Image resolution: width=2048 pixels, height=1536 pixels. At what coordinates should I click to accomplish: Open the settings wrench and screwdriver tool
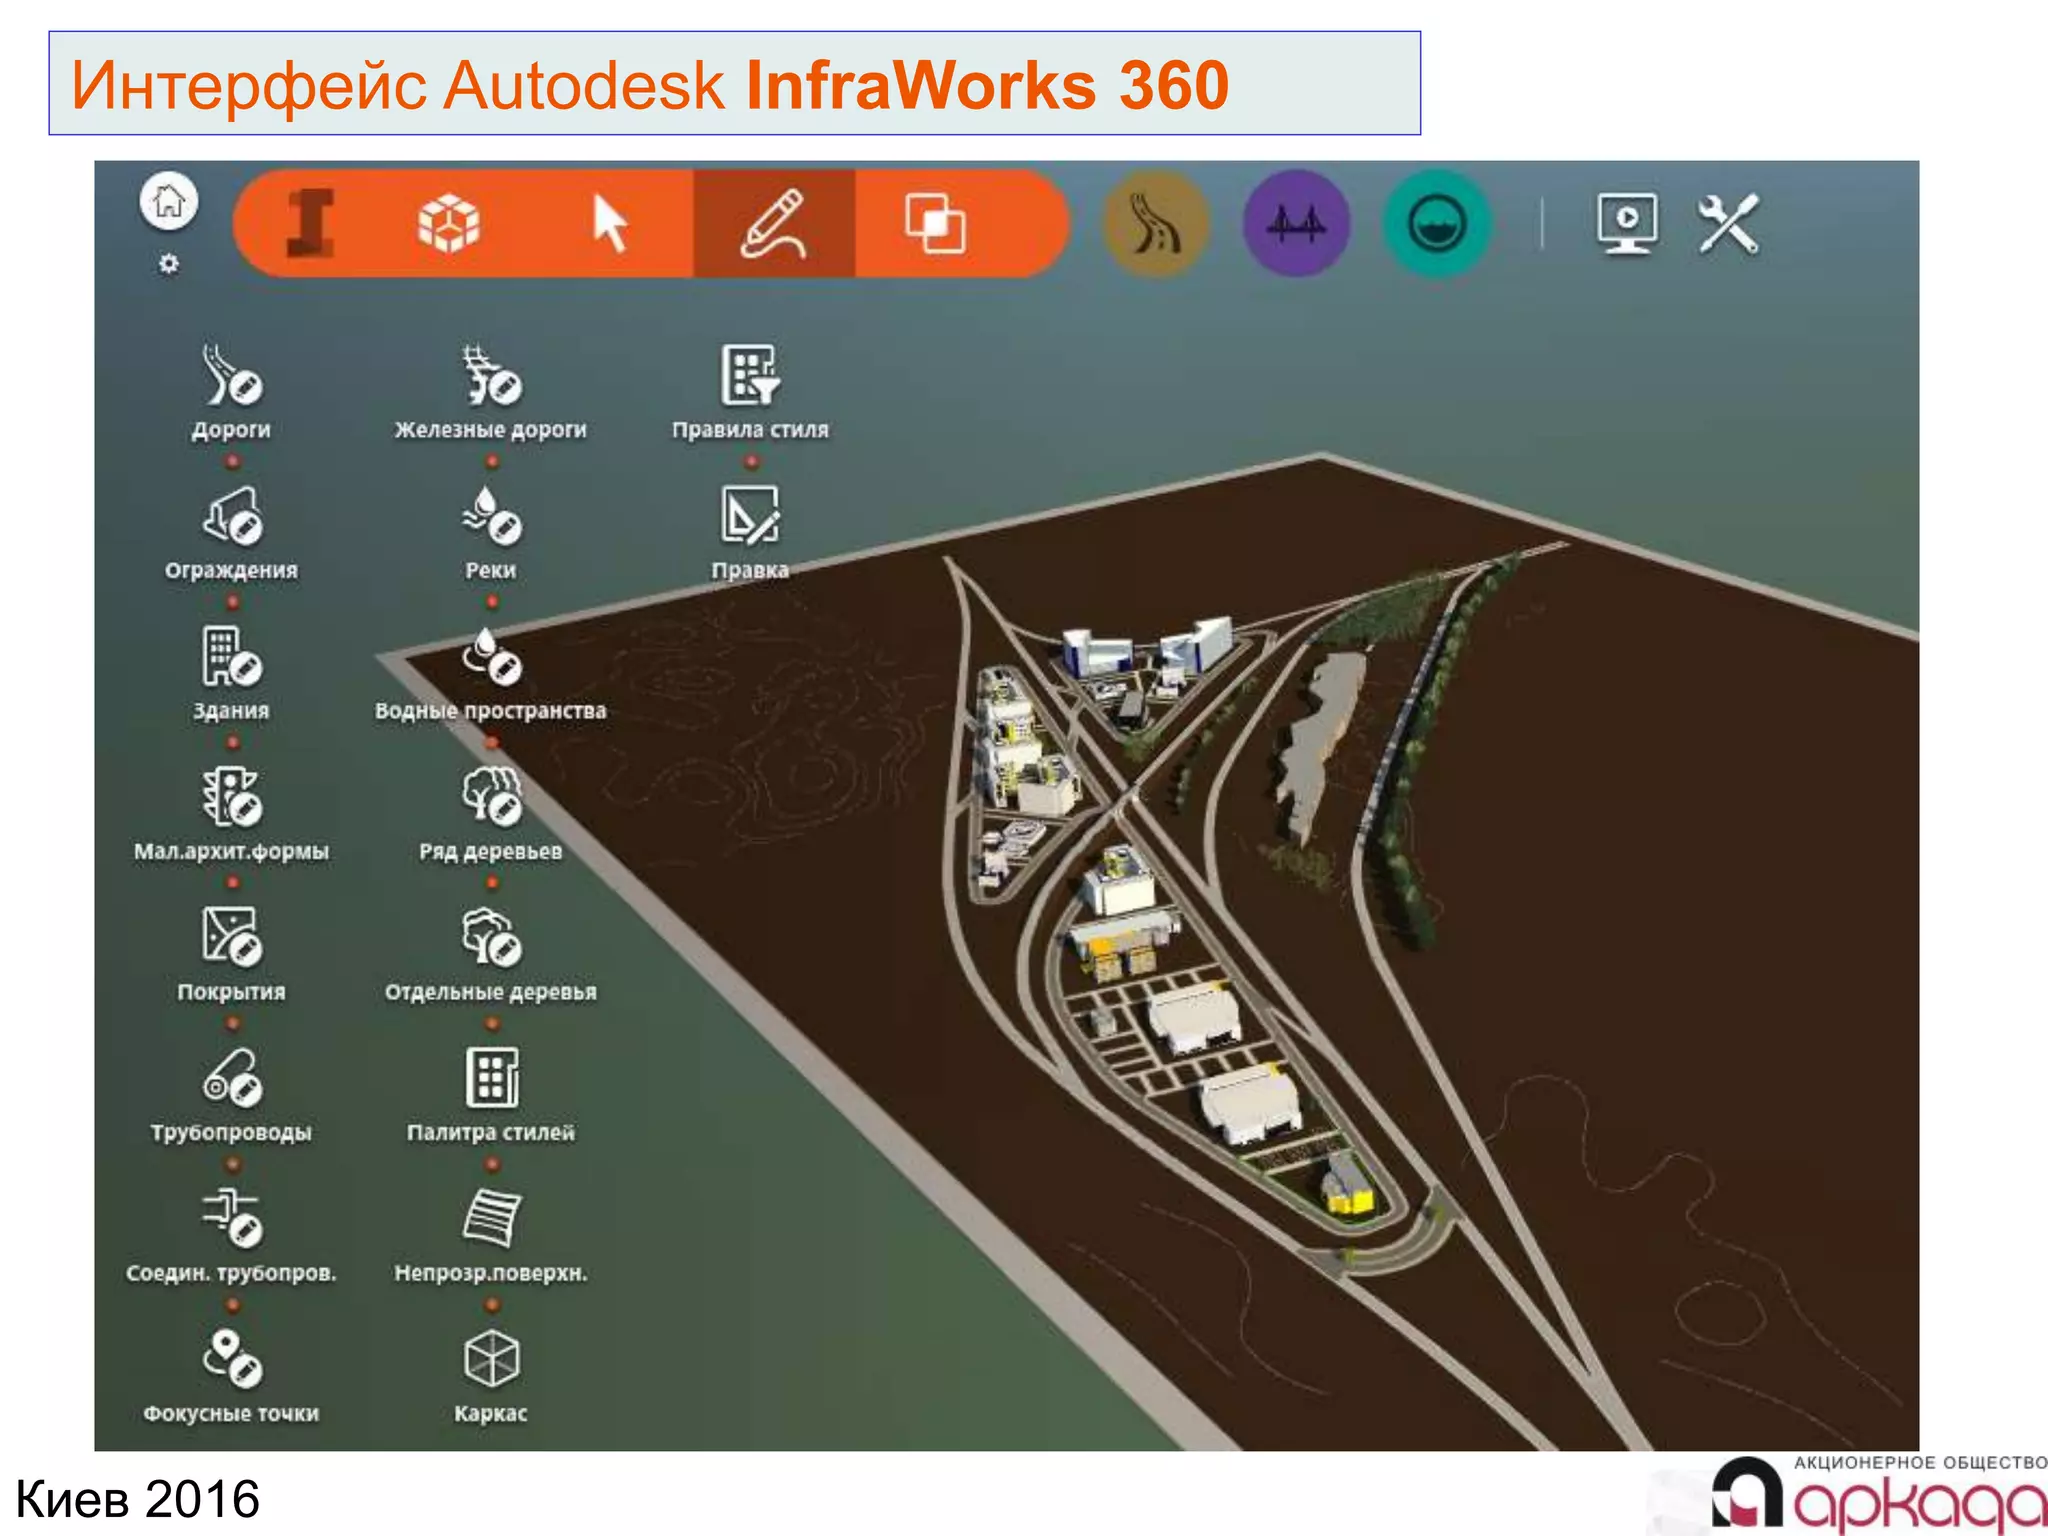pyautogui.click(x=1729, y=223)
